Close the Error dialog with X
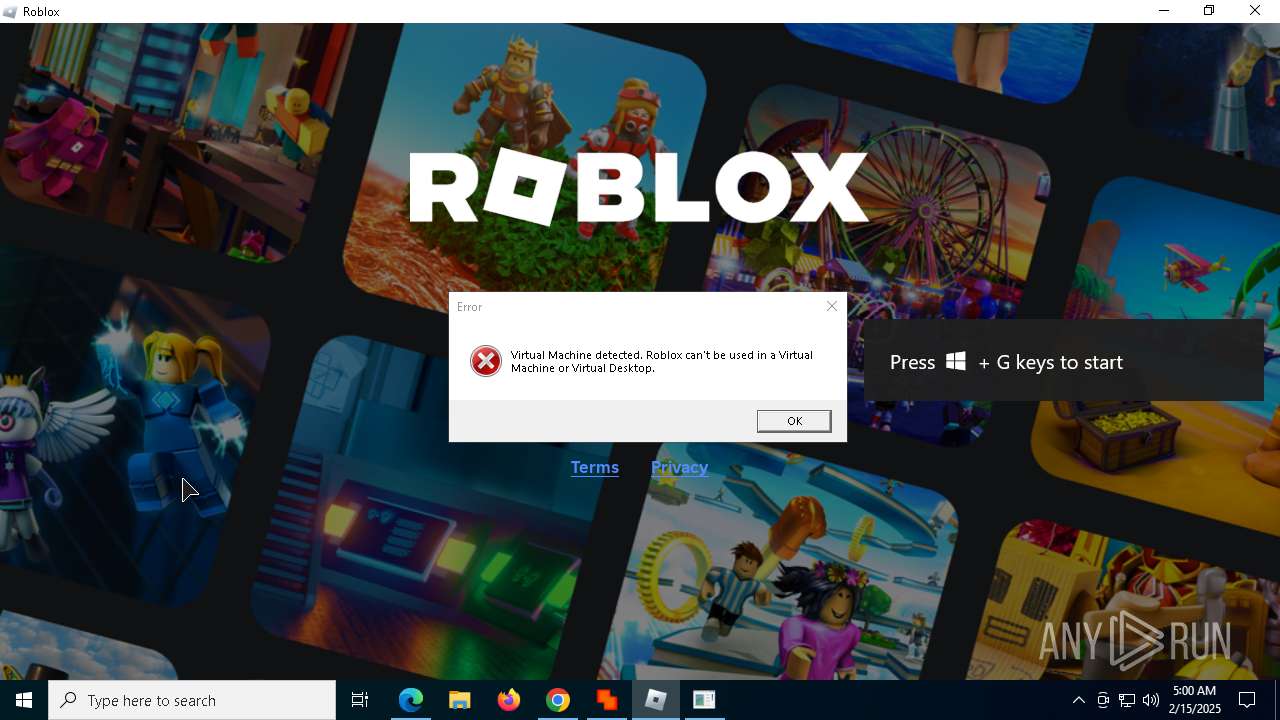Image resolution: width=1280 pixels, height=720 pixels. (831, 306)
